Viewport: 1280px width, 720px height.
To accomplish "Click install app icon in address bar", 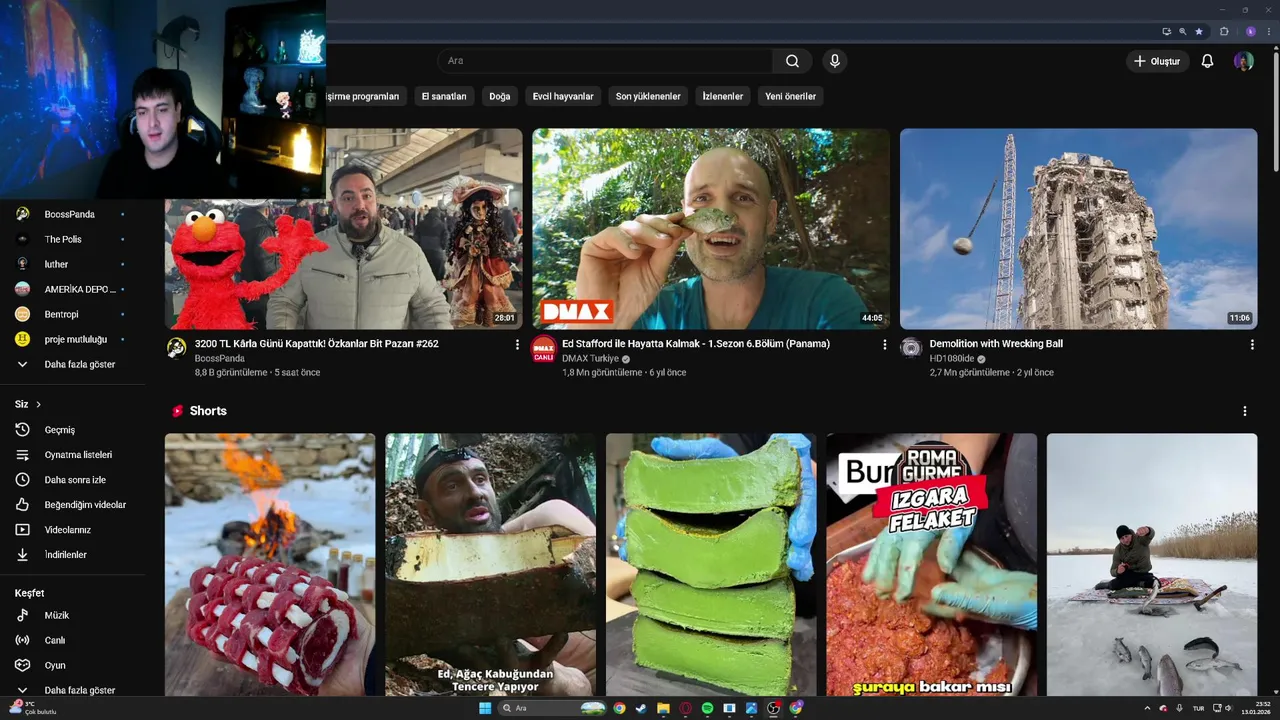I will (x=1166, y=31).
